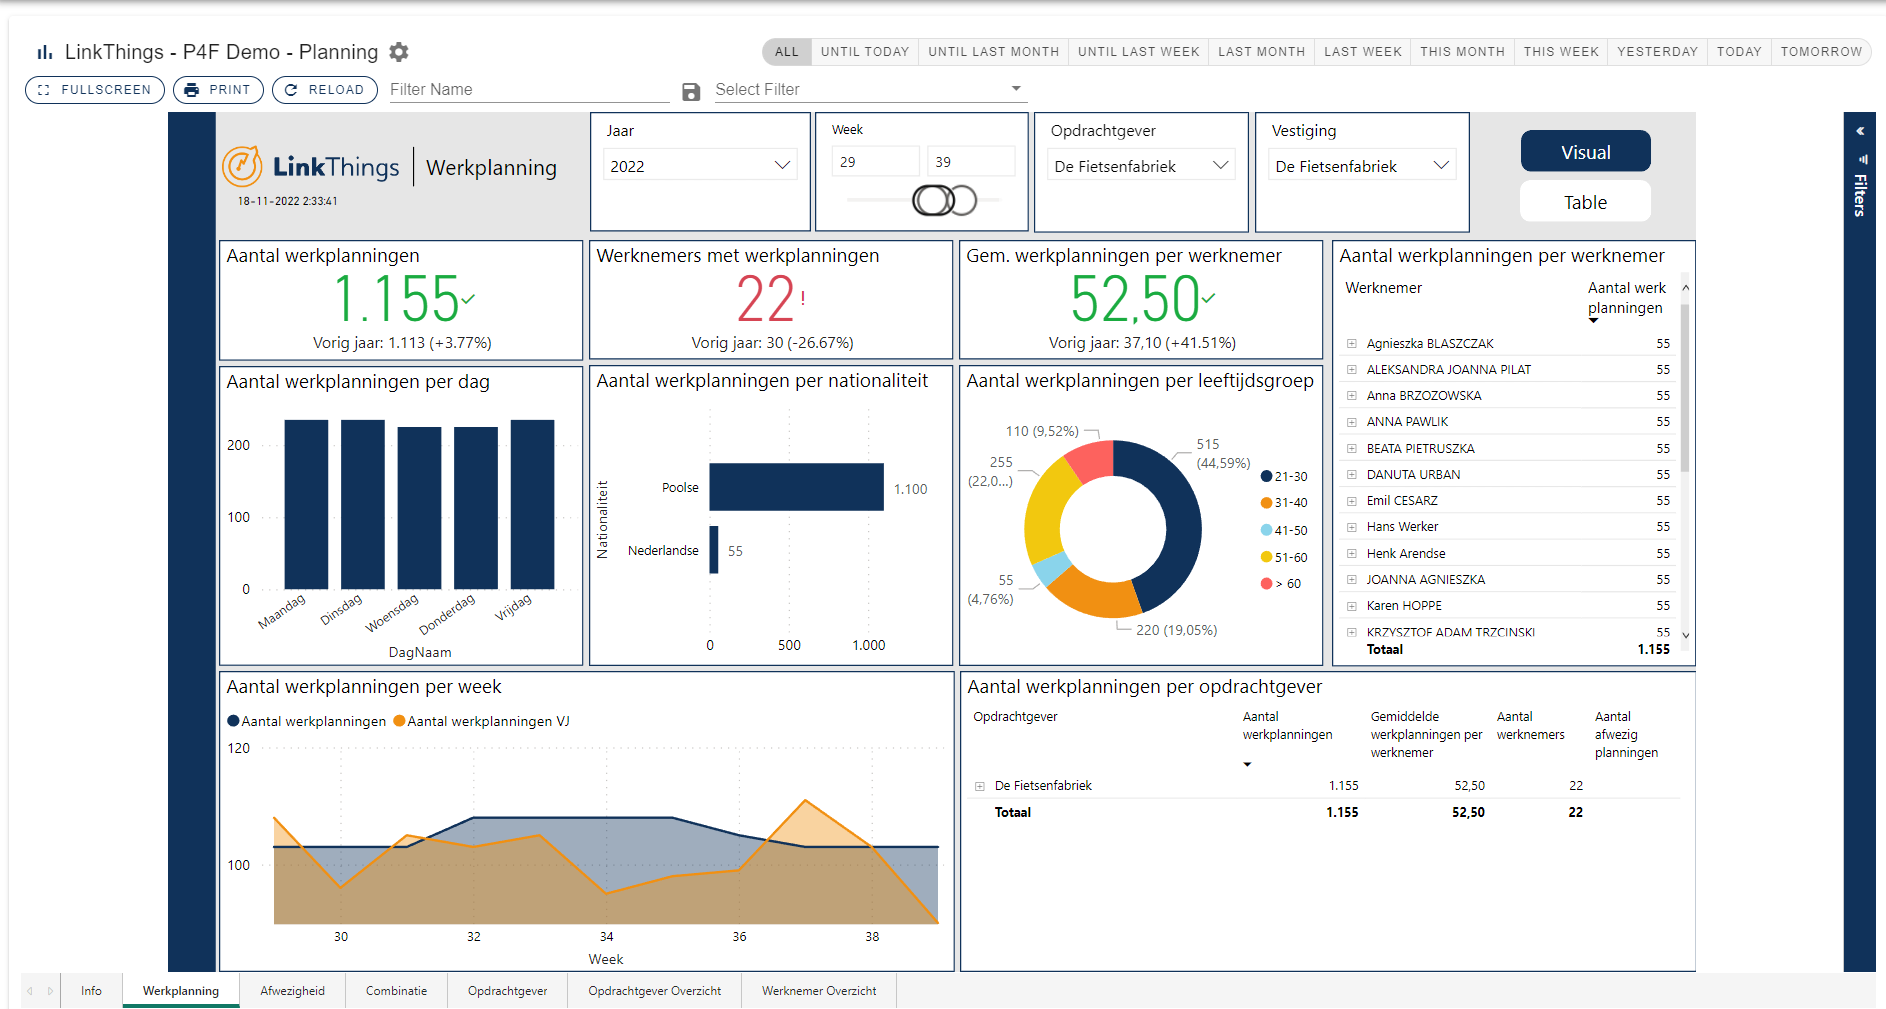Click the bar-chart icon next to LinkThings title
Viewport: 1886px width, 1009px height.
[x=44, y=51]
